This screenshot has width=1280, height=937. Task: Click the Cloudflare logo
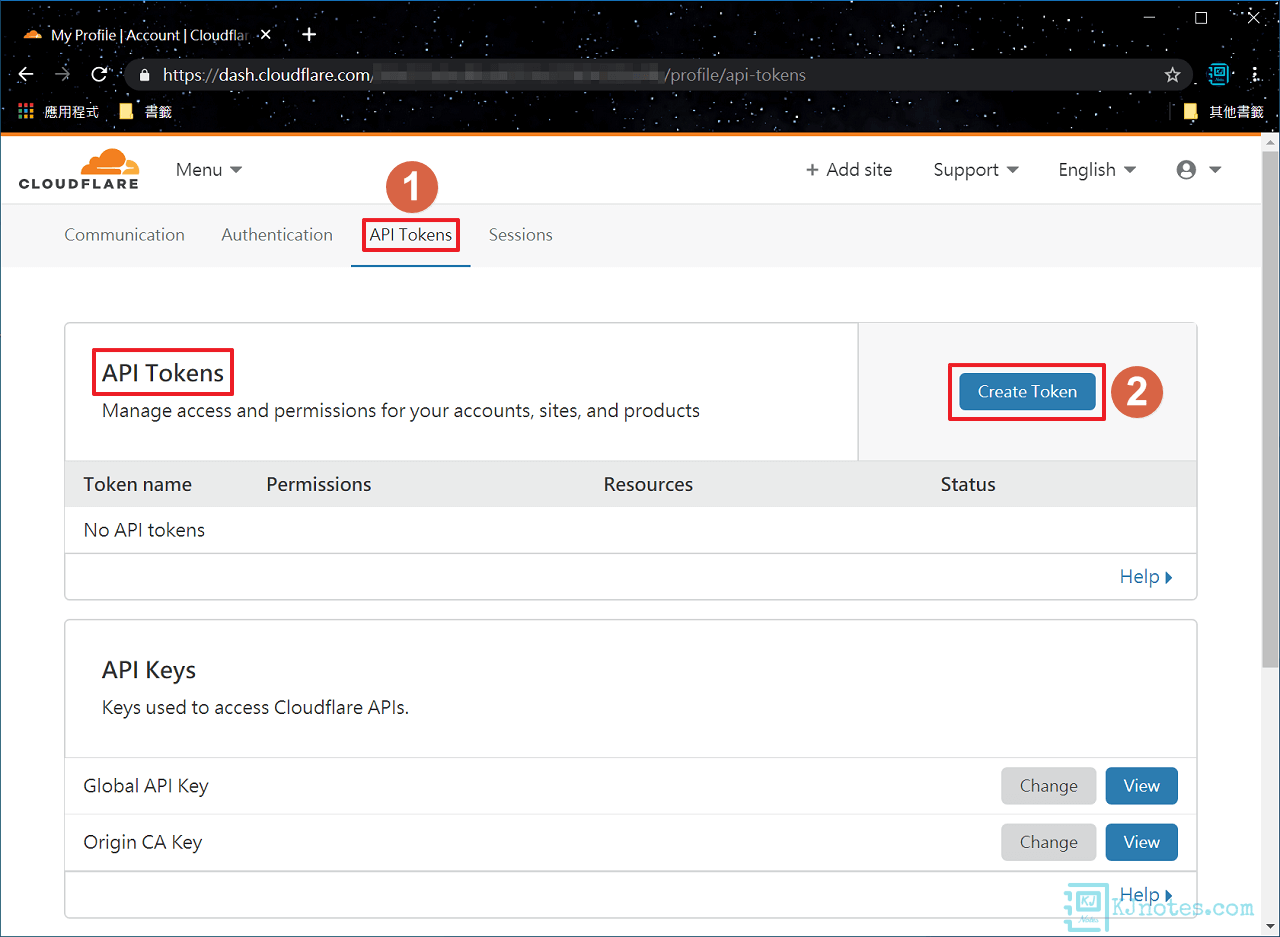[79, 169]
